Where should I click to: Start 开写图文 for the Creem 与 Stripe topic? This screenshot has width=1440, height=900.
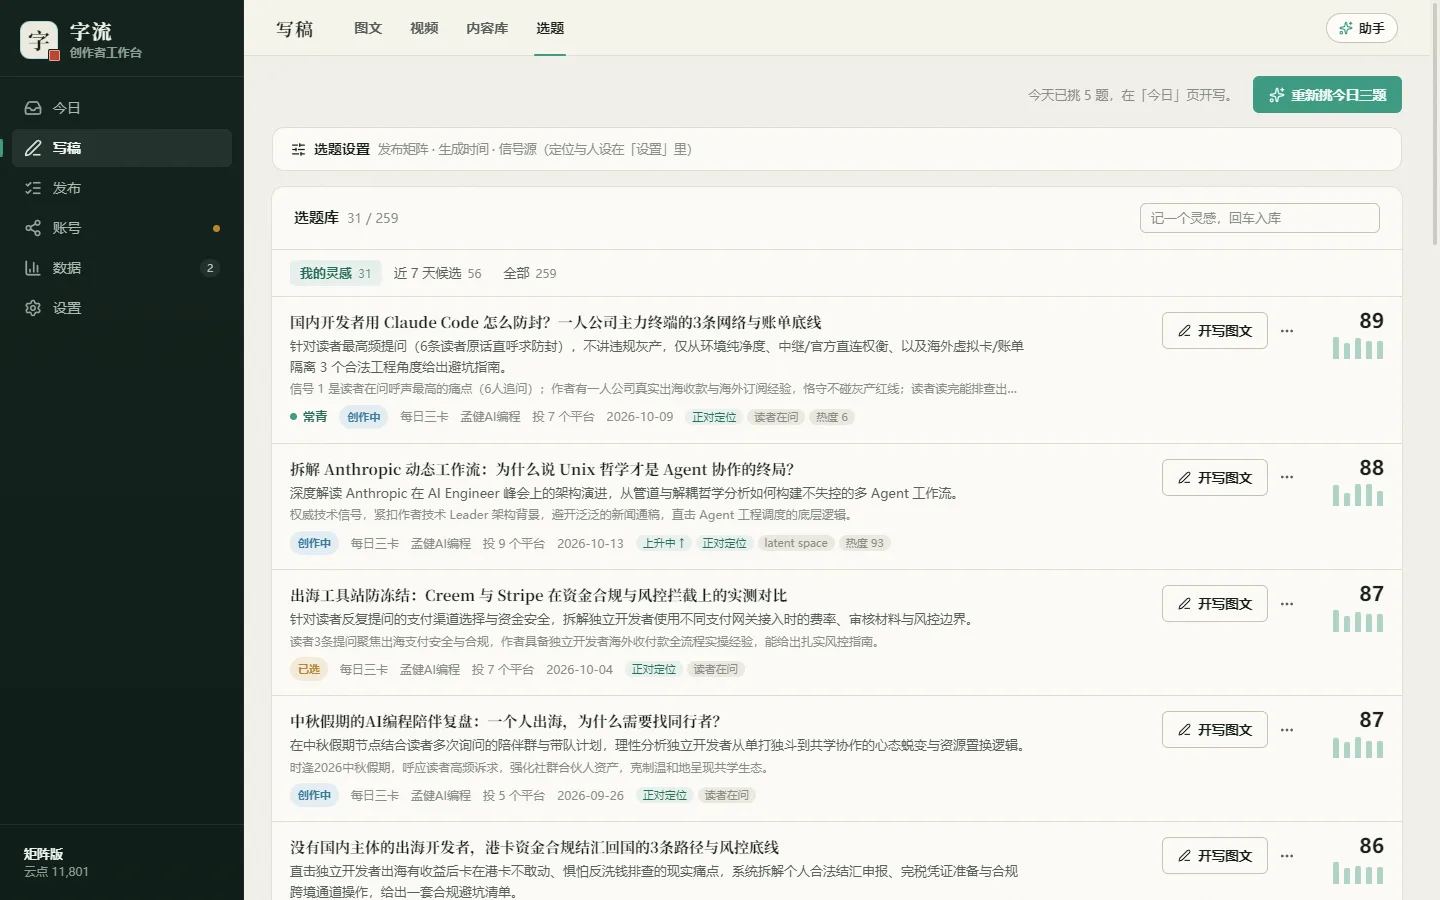(x=1215, y=604)
